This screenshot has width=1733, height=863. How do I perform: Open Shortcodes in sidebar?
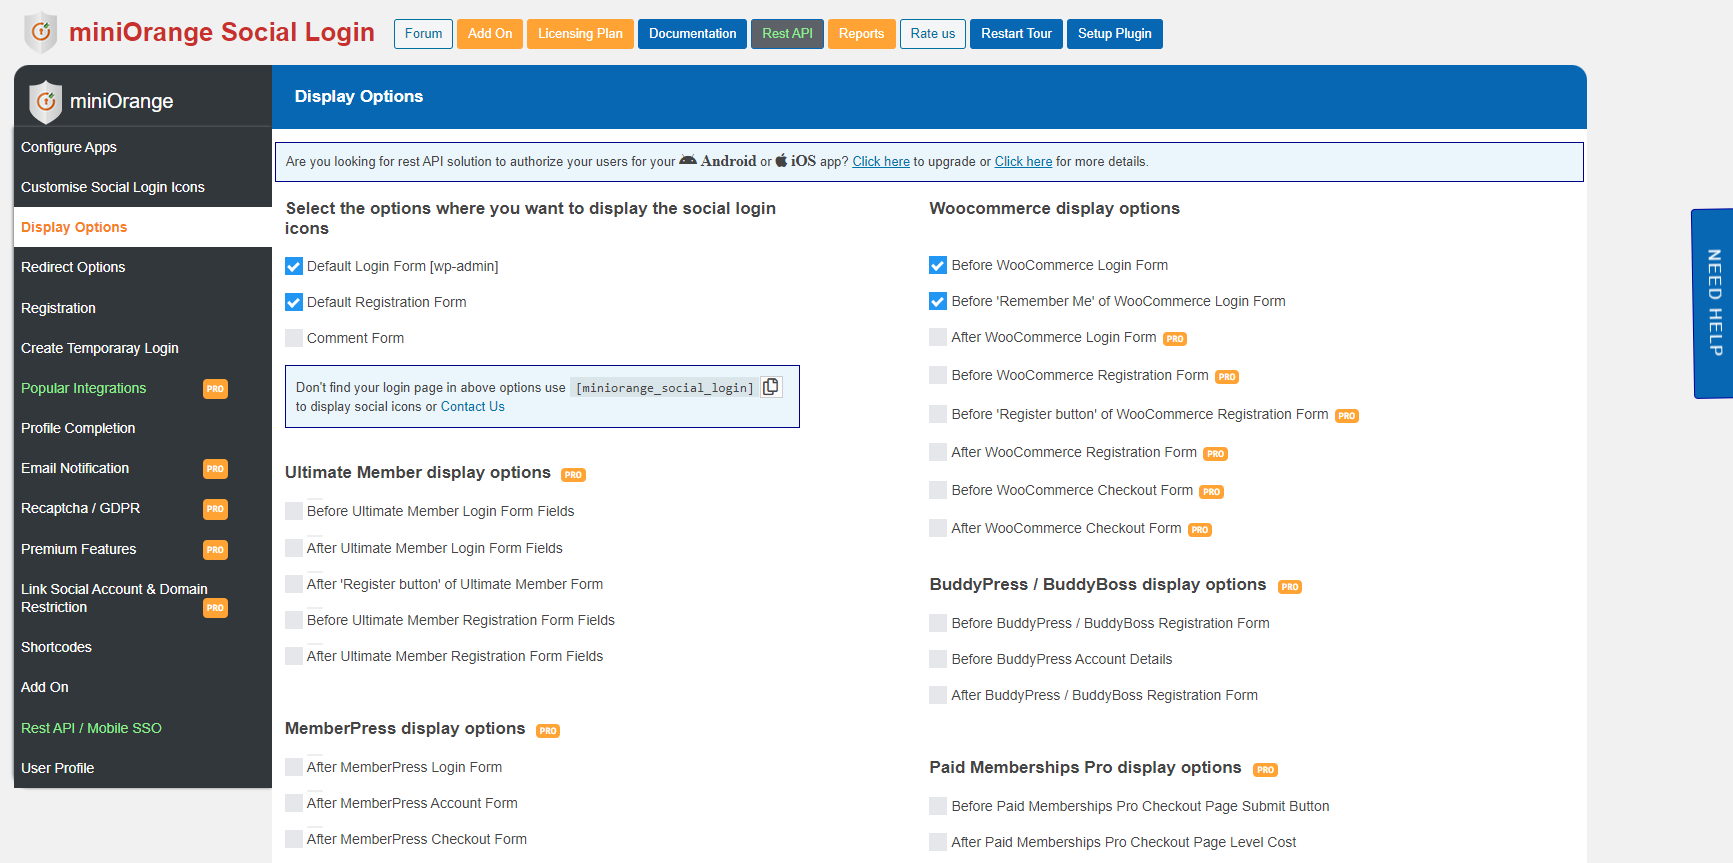[143, 647]
